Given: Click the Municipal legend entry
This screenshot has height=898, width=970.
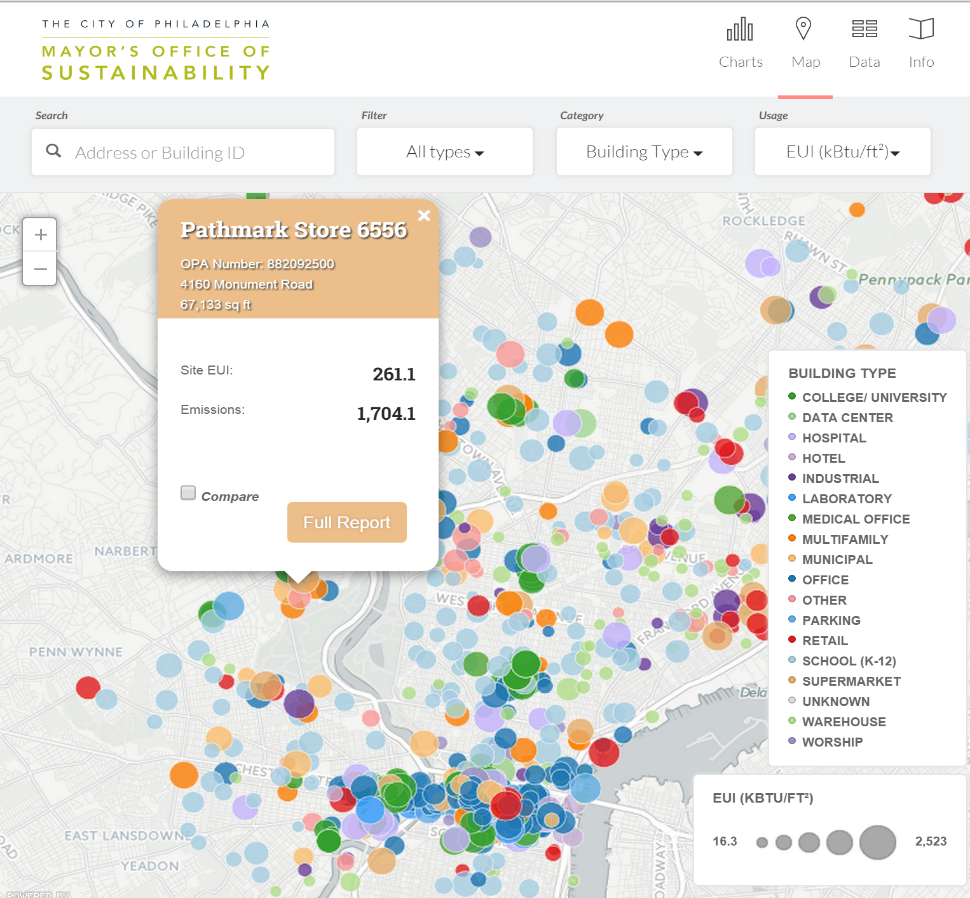Looking at the screenshot, I should click(830, 560).
